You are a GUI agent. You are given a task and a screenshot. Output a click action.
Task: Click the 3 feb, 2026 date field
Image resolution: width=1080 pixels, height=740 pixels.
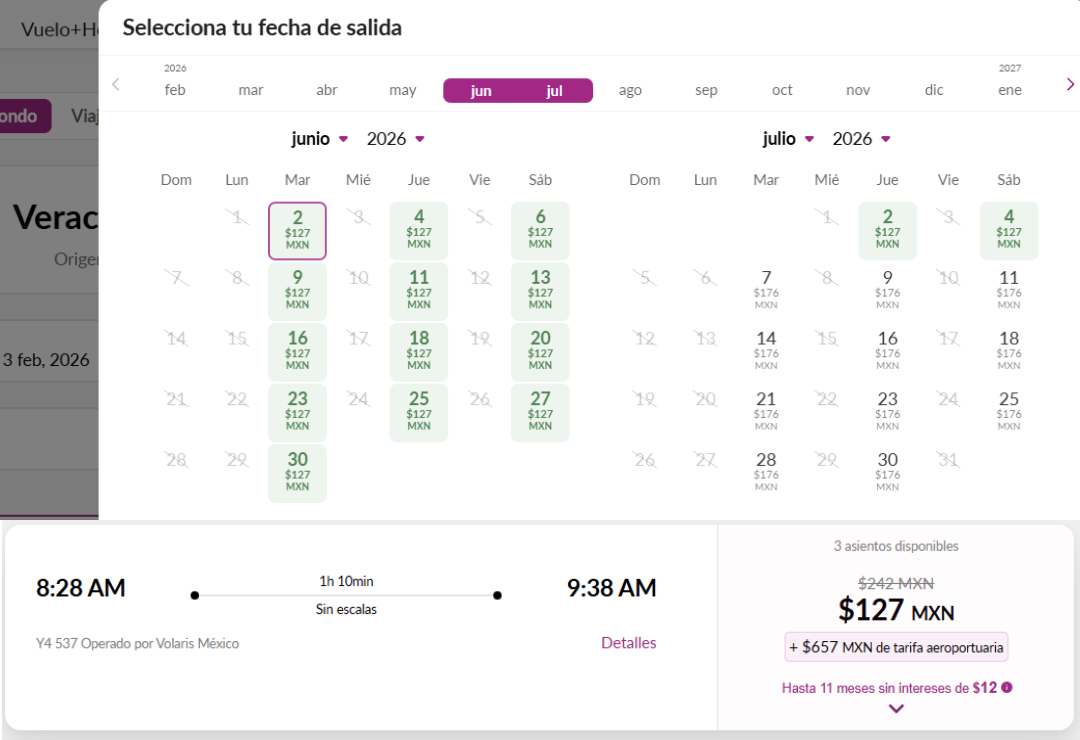[44, 360]
